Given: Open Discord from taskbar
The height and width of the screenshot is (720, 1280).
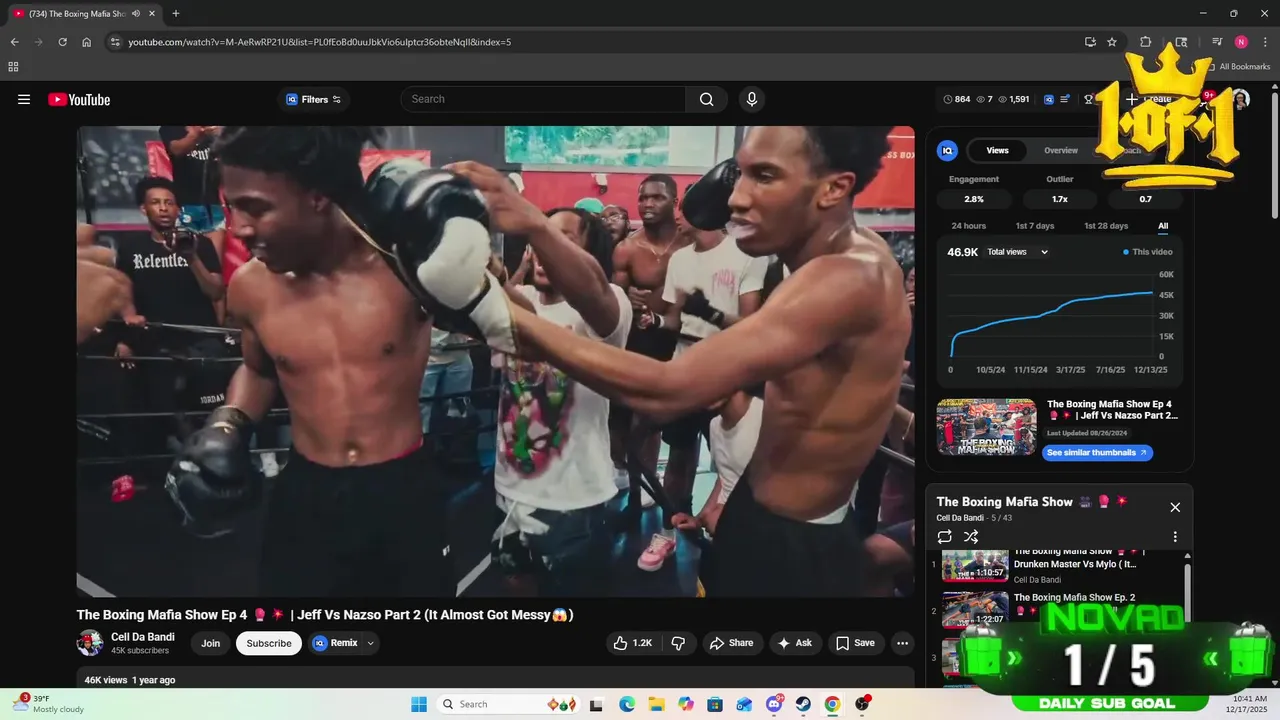Looking at the screenshot, I should (x=774, y=704).
